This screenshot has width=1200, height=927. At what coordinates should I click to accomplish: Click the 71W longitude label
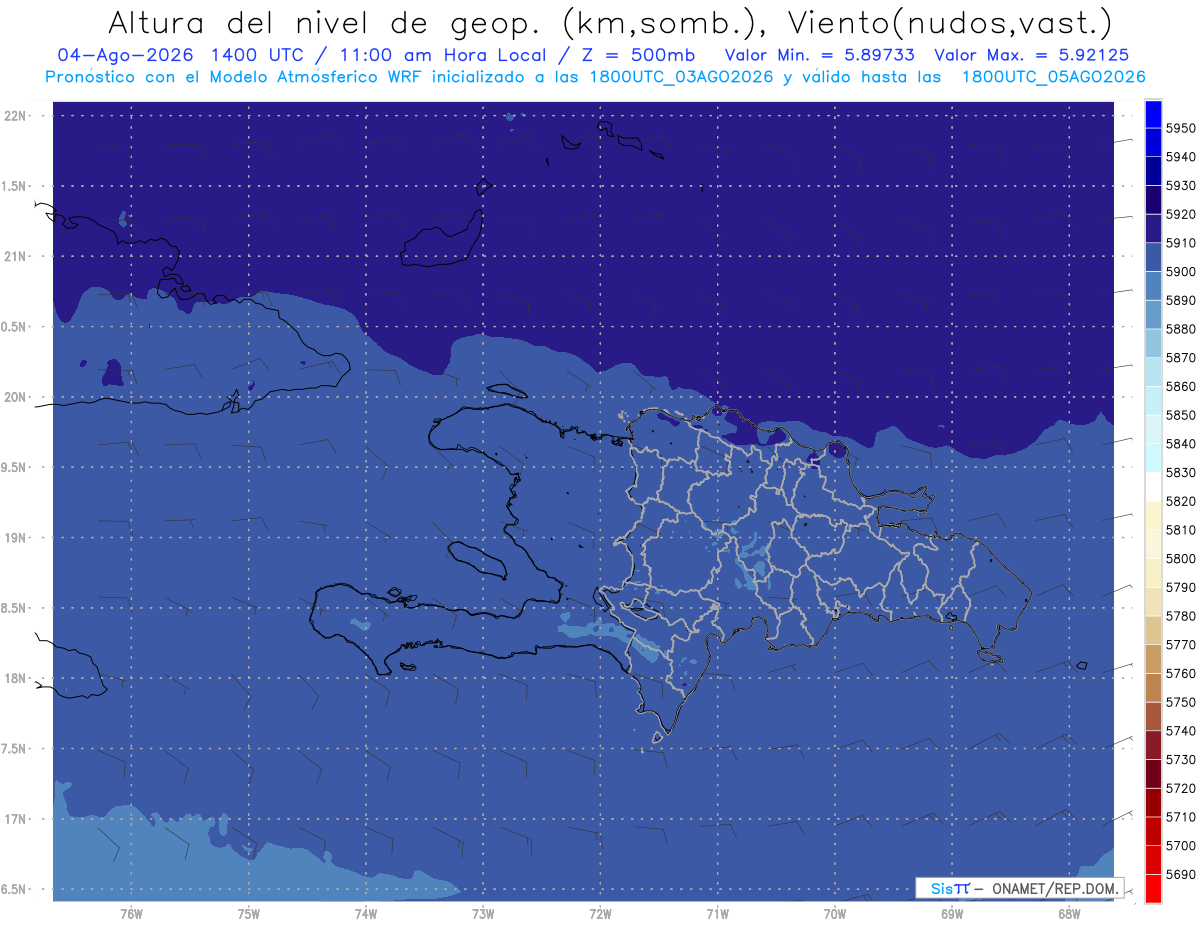[717, 914]
